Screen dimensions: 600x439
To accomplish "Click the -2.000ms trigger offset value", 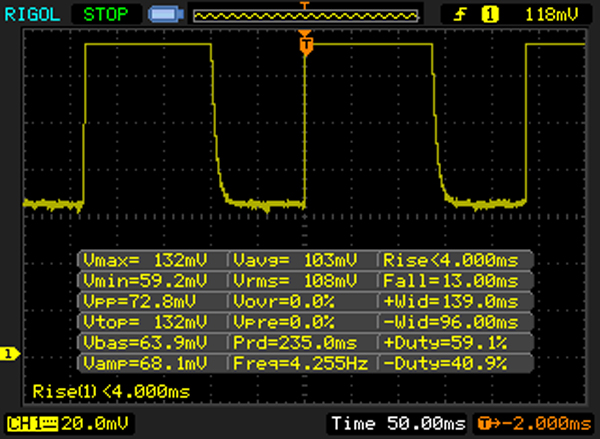I will 546,424.
